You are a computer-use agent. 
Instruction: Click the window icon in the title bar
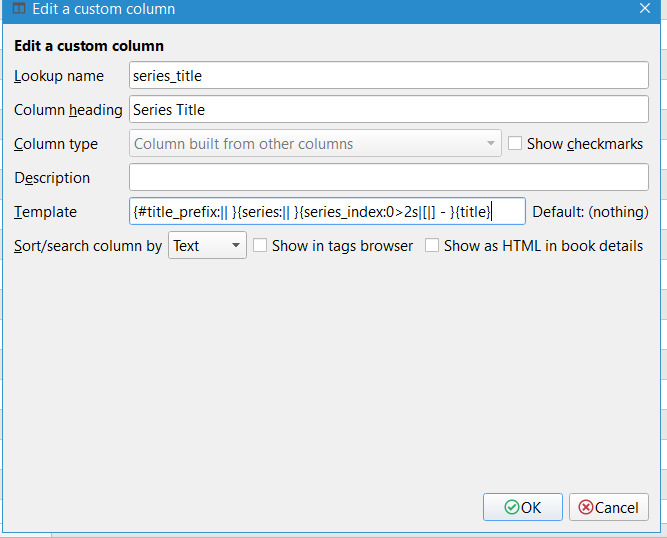19,9
